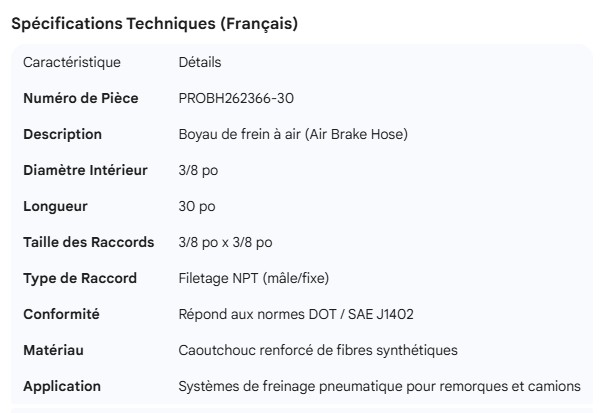Select the Détails column header
Screen dimensions: 603x413
click(200, 63)
